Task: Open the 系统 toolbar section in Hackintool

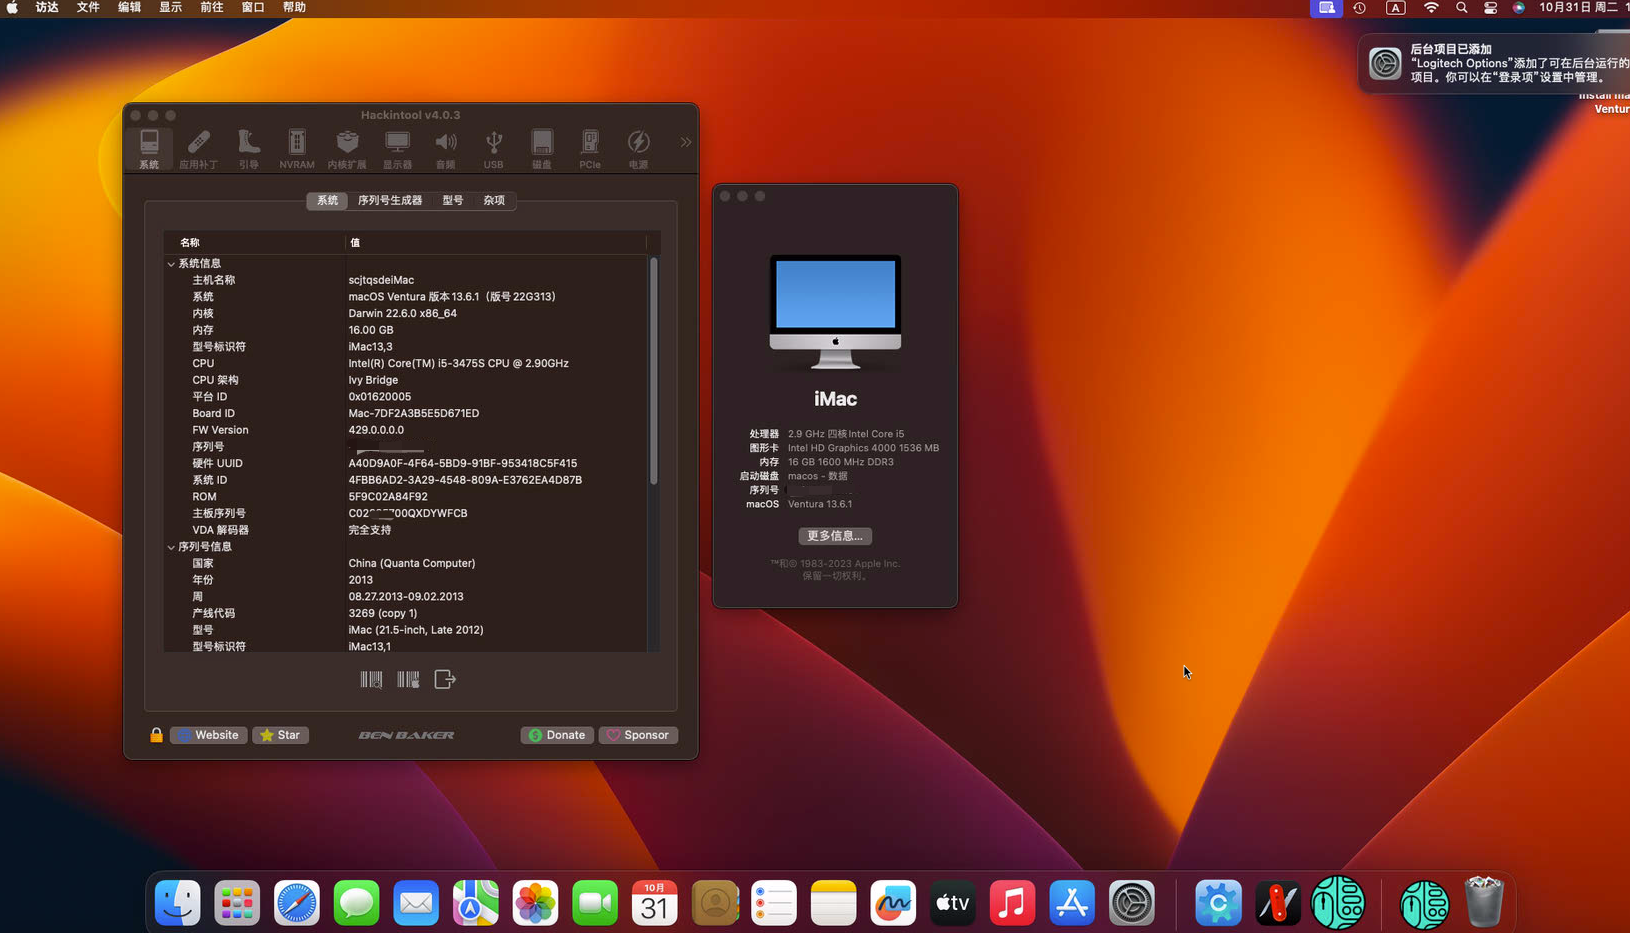Action: (x=149, y=149)
